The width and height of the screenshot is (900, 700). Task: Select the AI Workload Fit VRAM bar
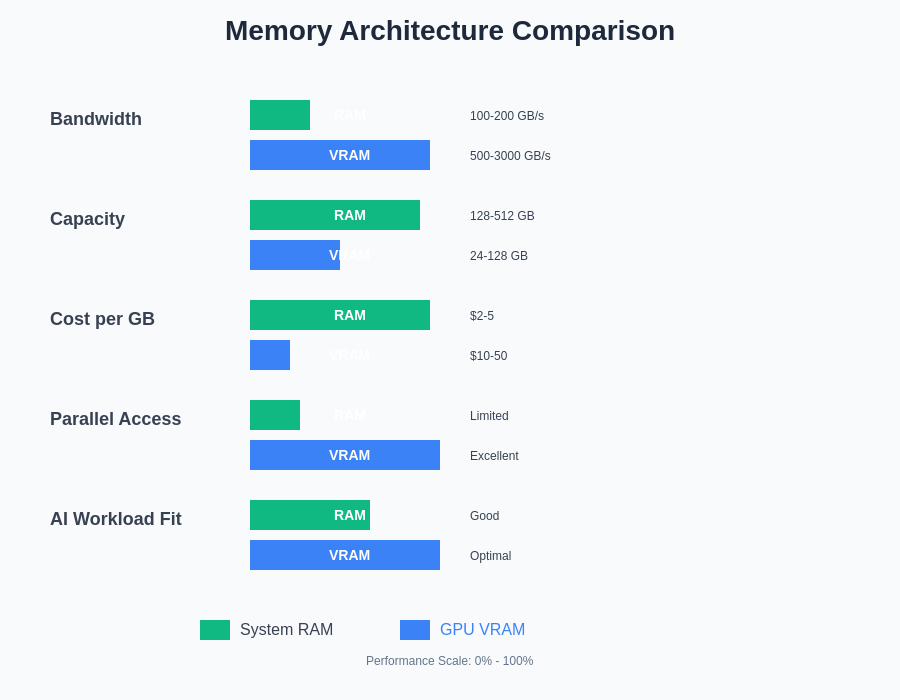click(x=345, y=555)
